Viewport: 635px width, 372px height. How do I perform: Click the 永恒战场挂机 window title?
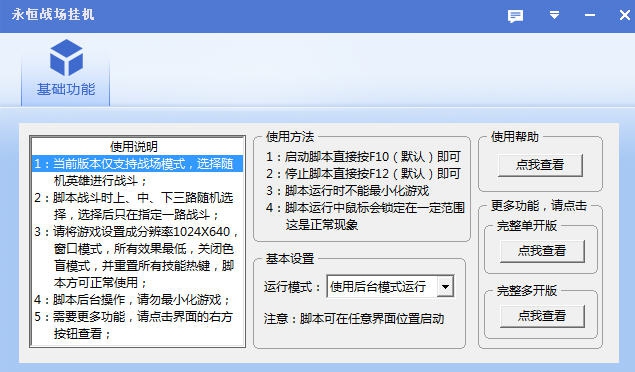[x=53, y=15]
